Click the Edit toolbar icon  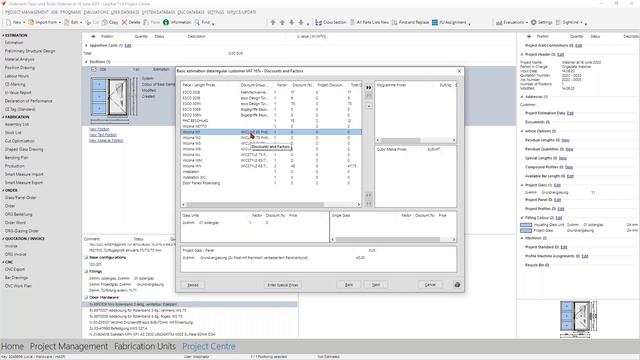[67, 22]
